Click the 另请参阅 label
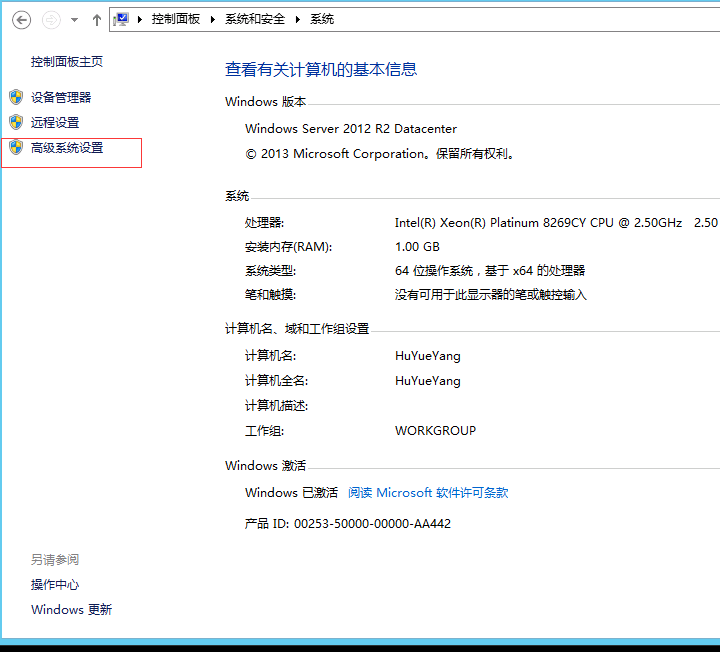 click(55, 560)
